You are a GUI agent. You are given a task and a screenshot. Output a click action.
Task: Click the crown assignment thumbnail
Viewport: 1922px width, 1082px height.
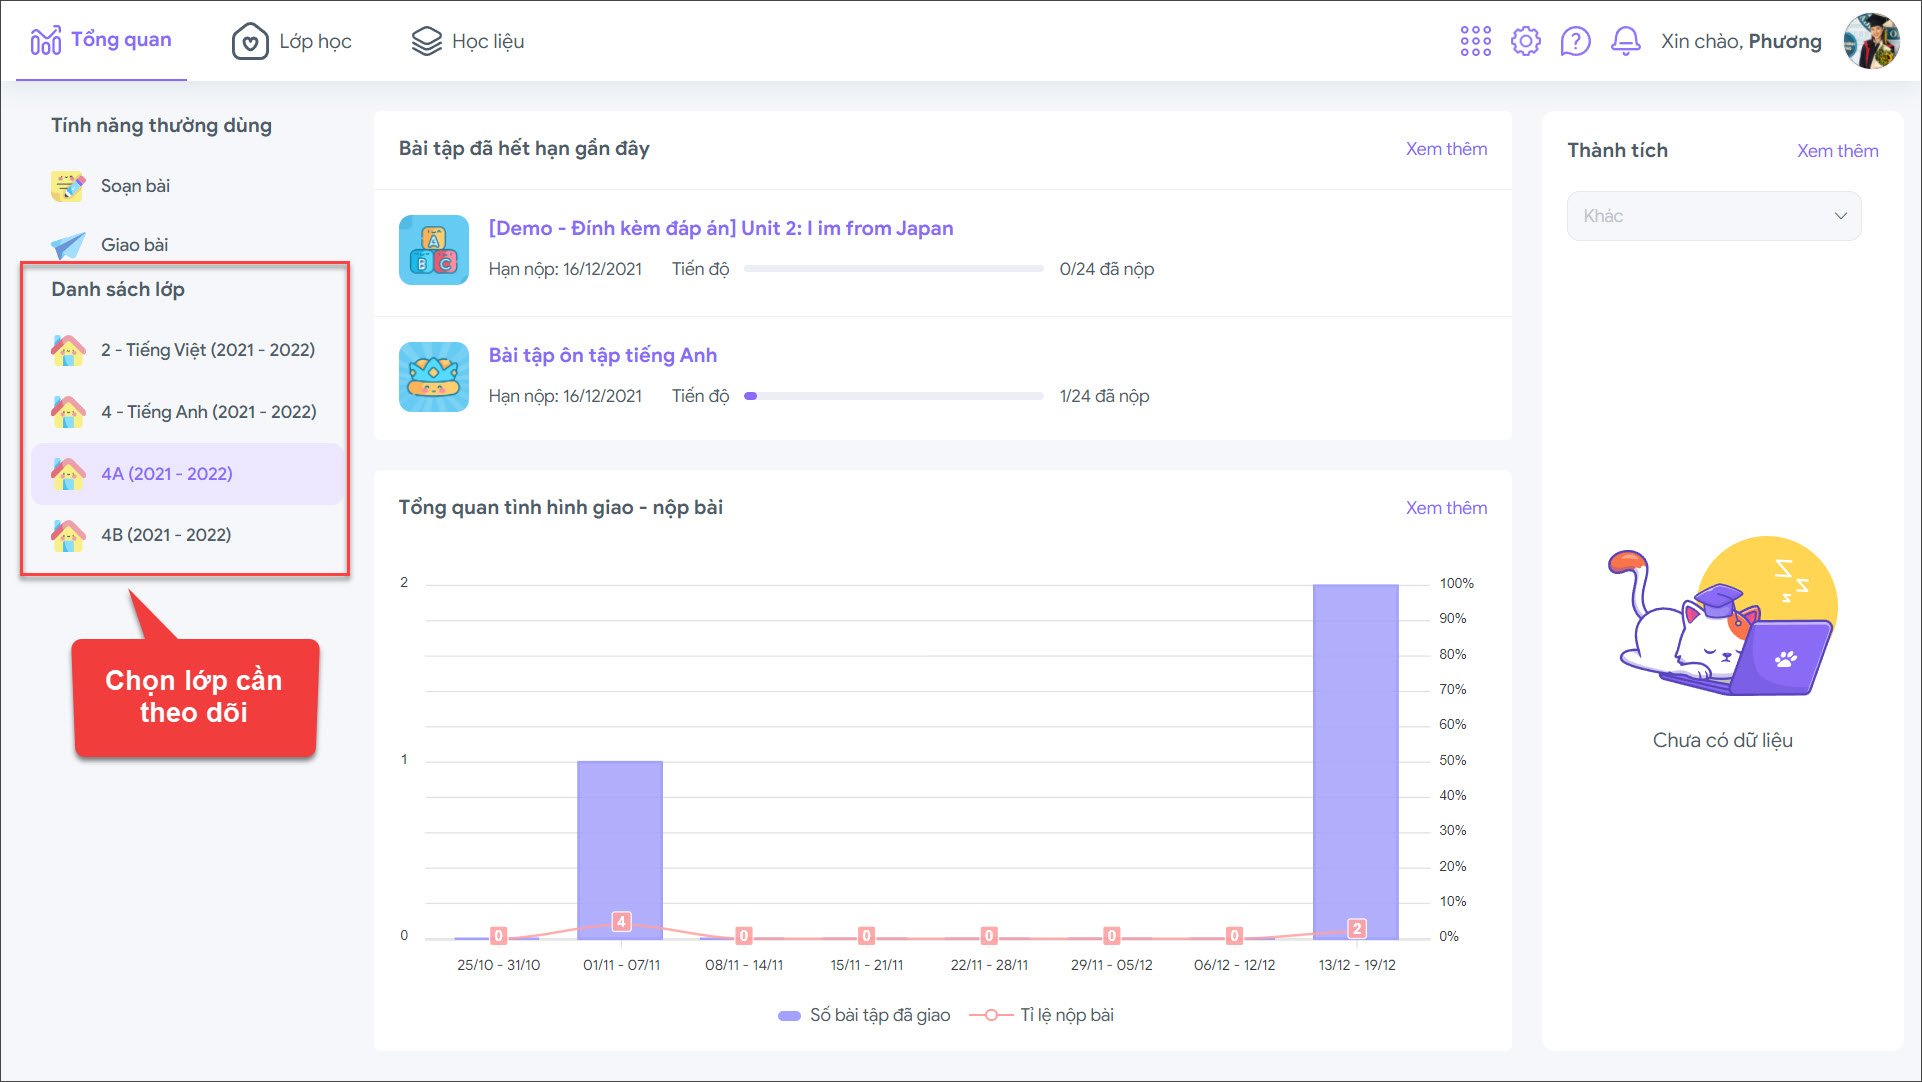pos(433,377)
